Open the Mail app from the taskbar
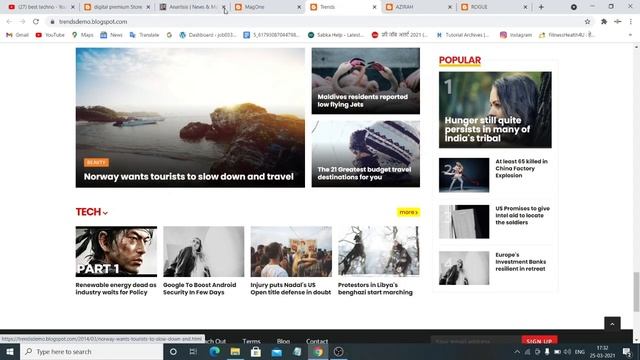This screenshot has height=360, width=640. coord(277,351)
